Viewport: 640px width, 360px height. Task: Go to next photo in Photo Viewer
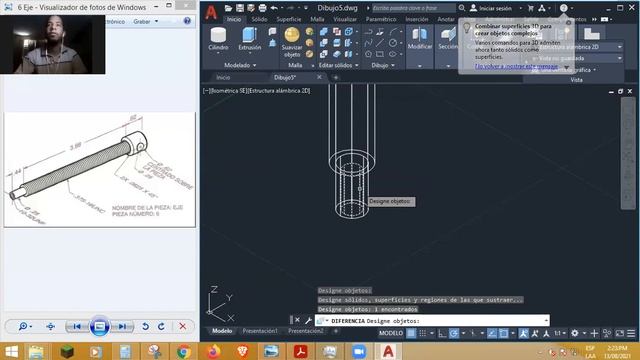(122, 326)
